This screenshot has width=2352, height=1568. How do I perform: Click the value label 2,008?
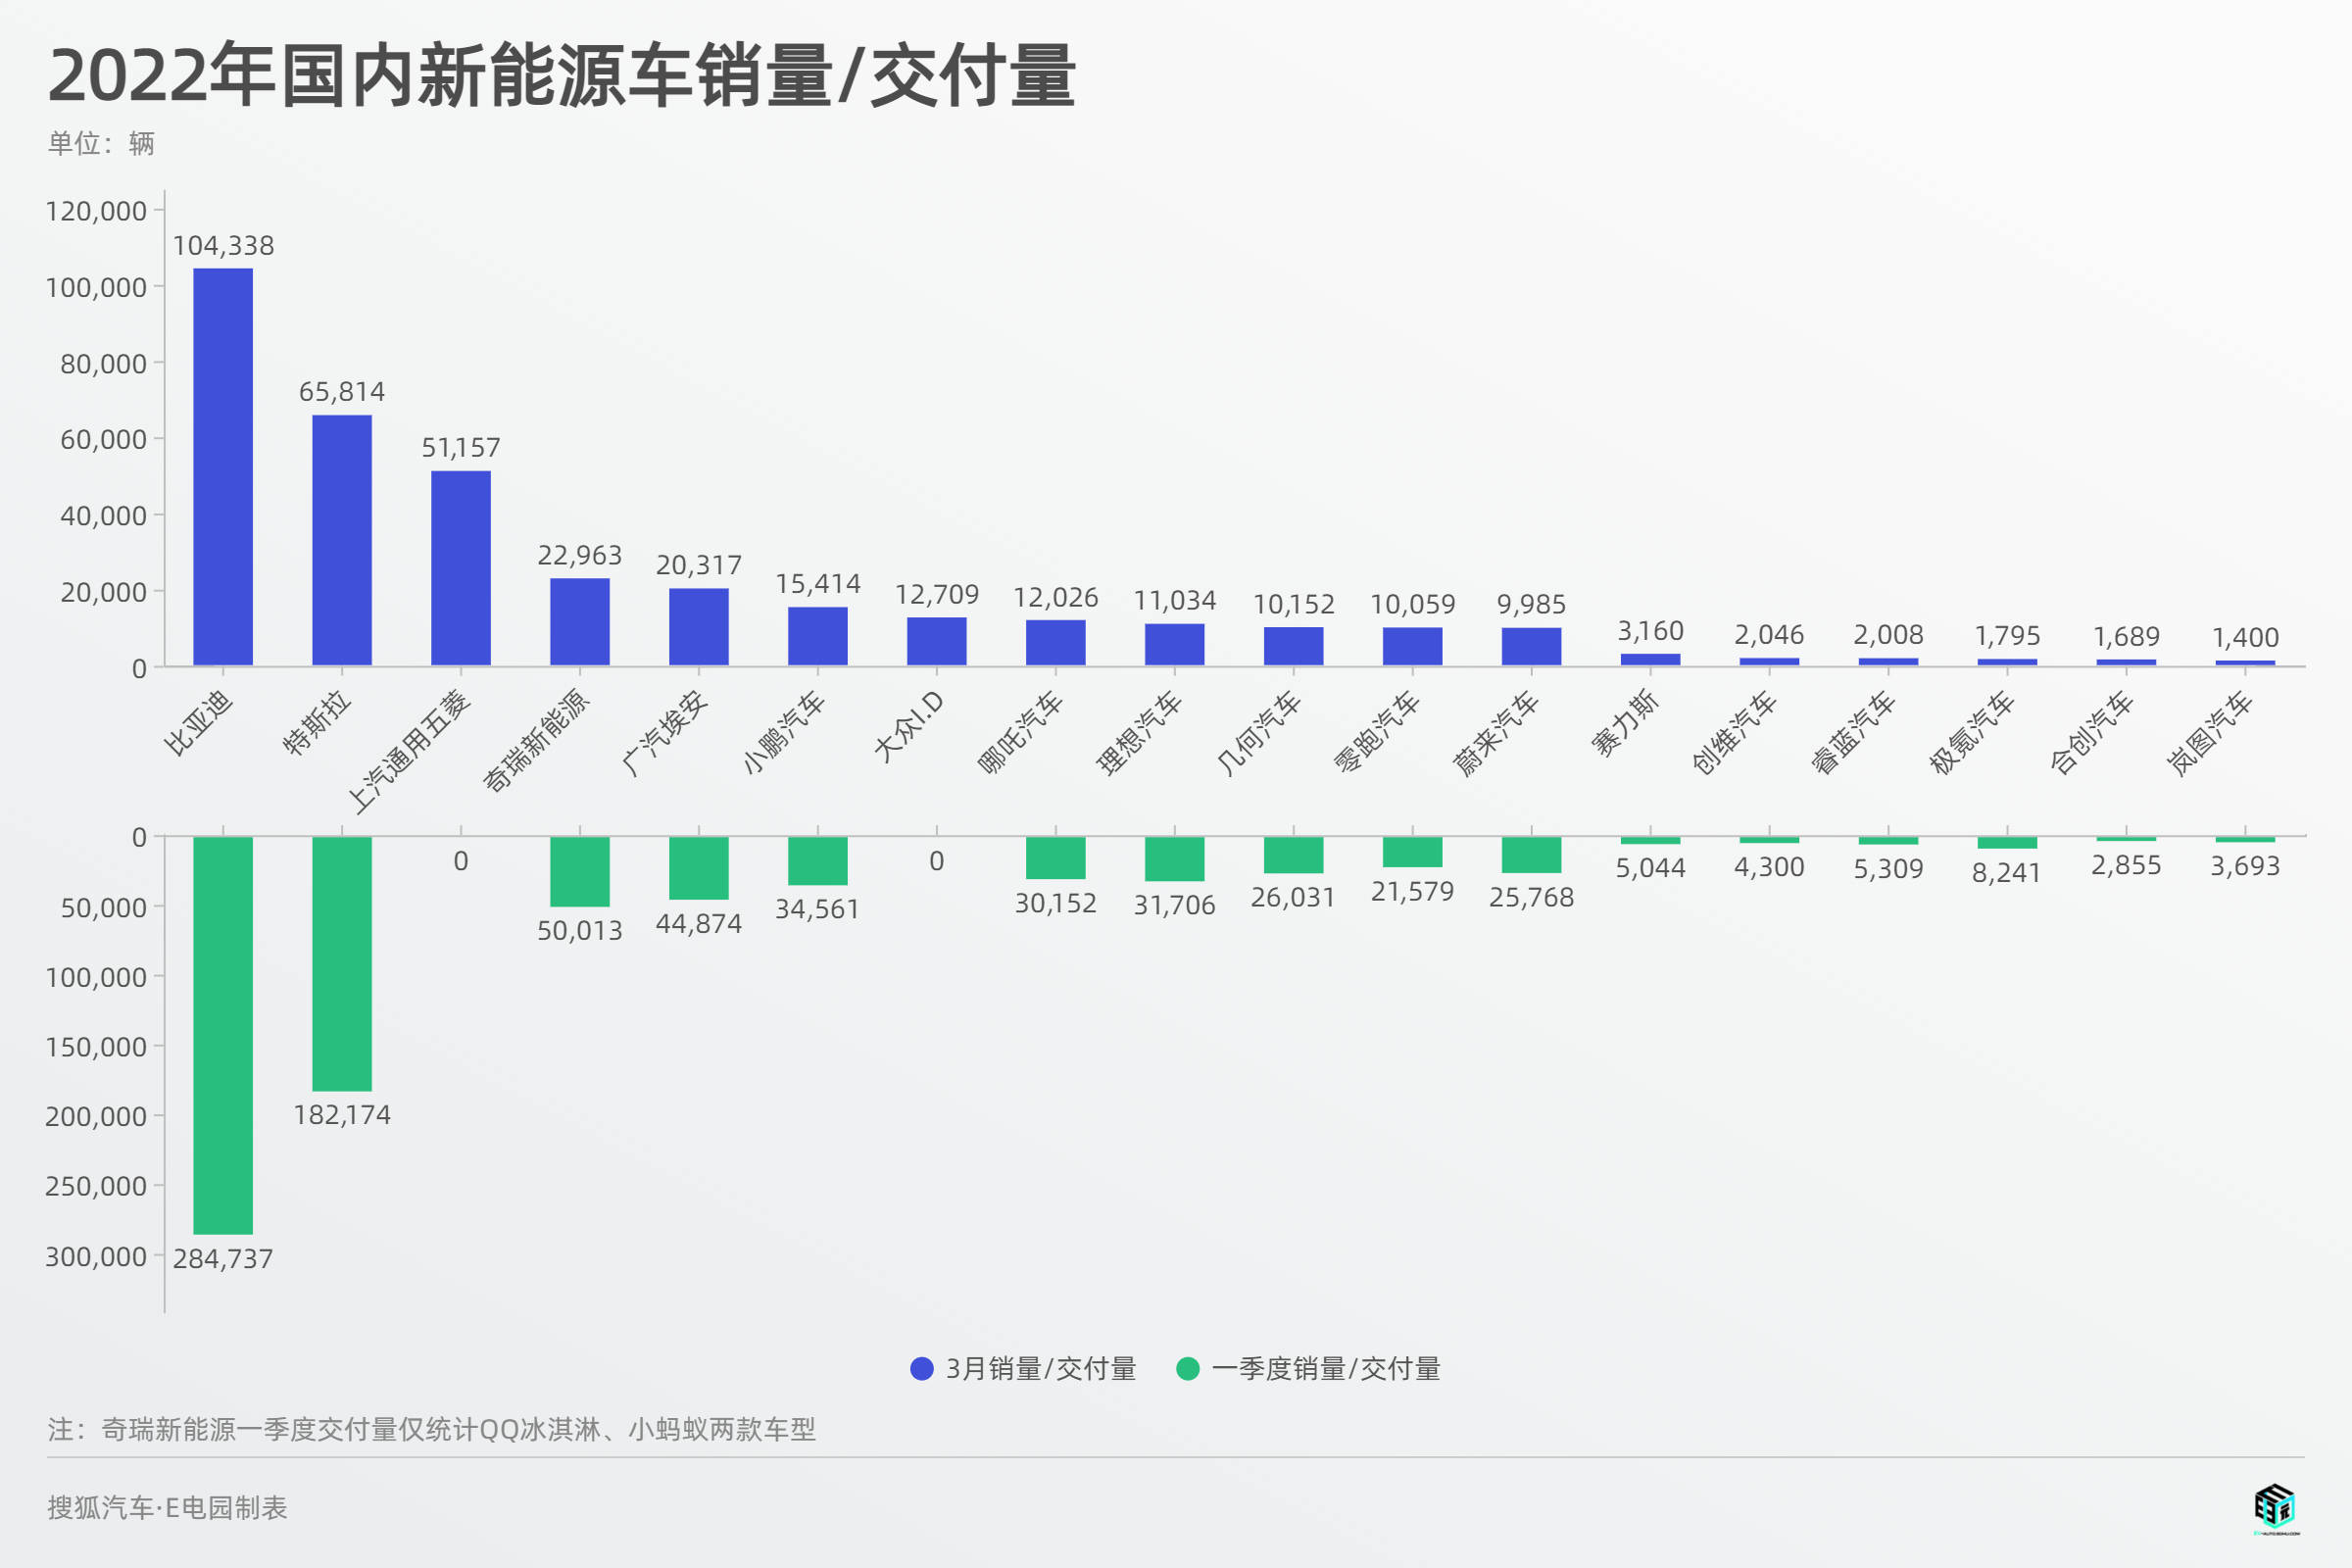point(1889,635)
